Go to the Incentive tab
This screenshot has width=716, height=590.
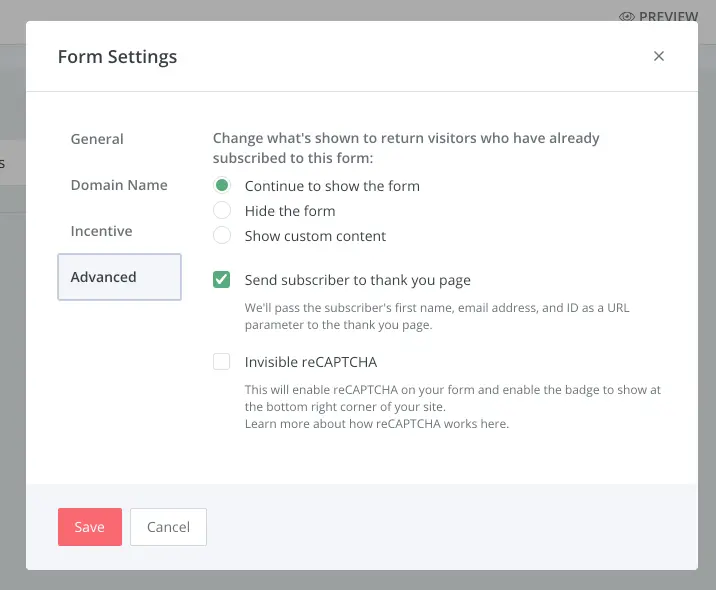pos(101,231)
